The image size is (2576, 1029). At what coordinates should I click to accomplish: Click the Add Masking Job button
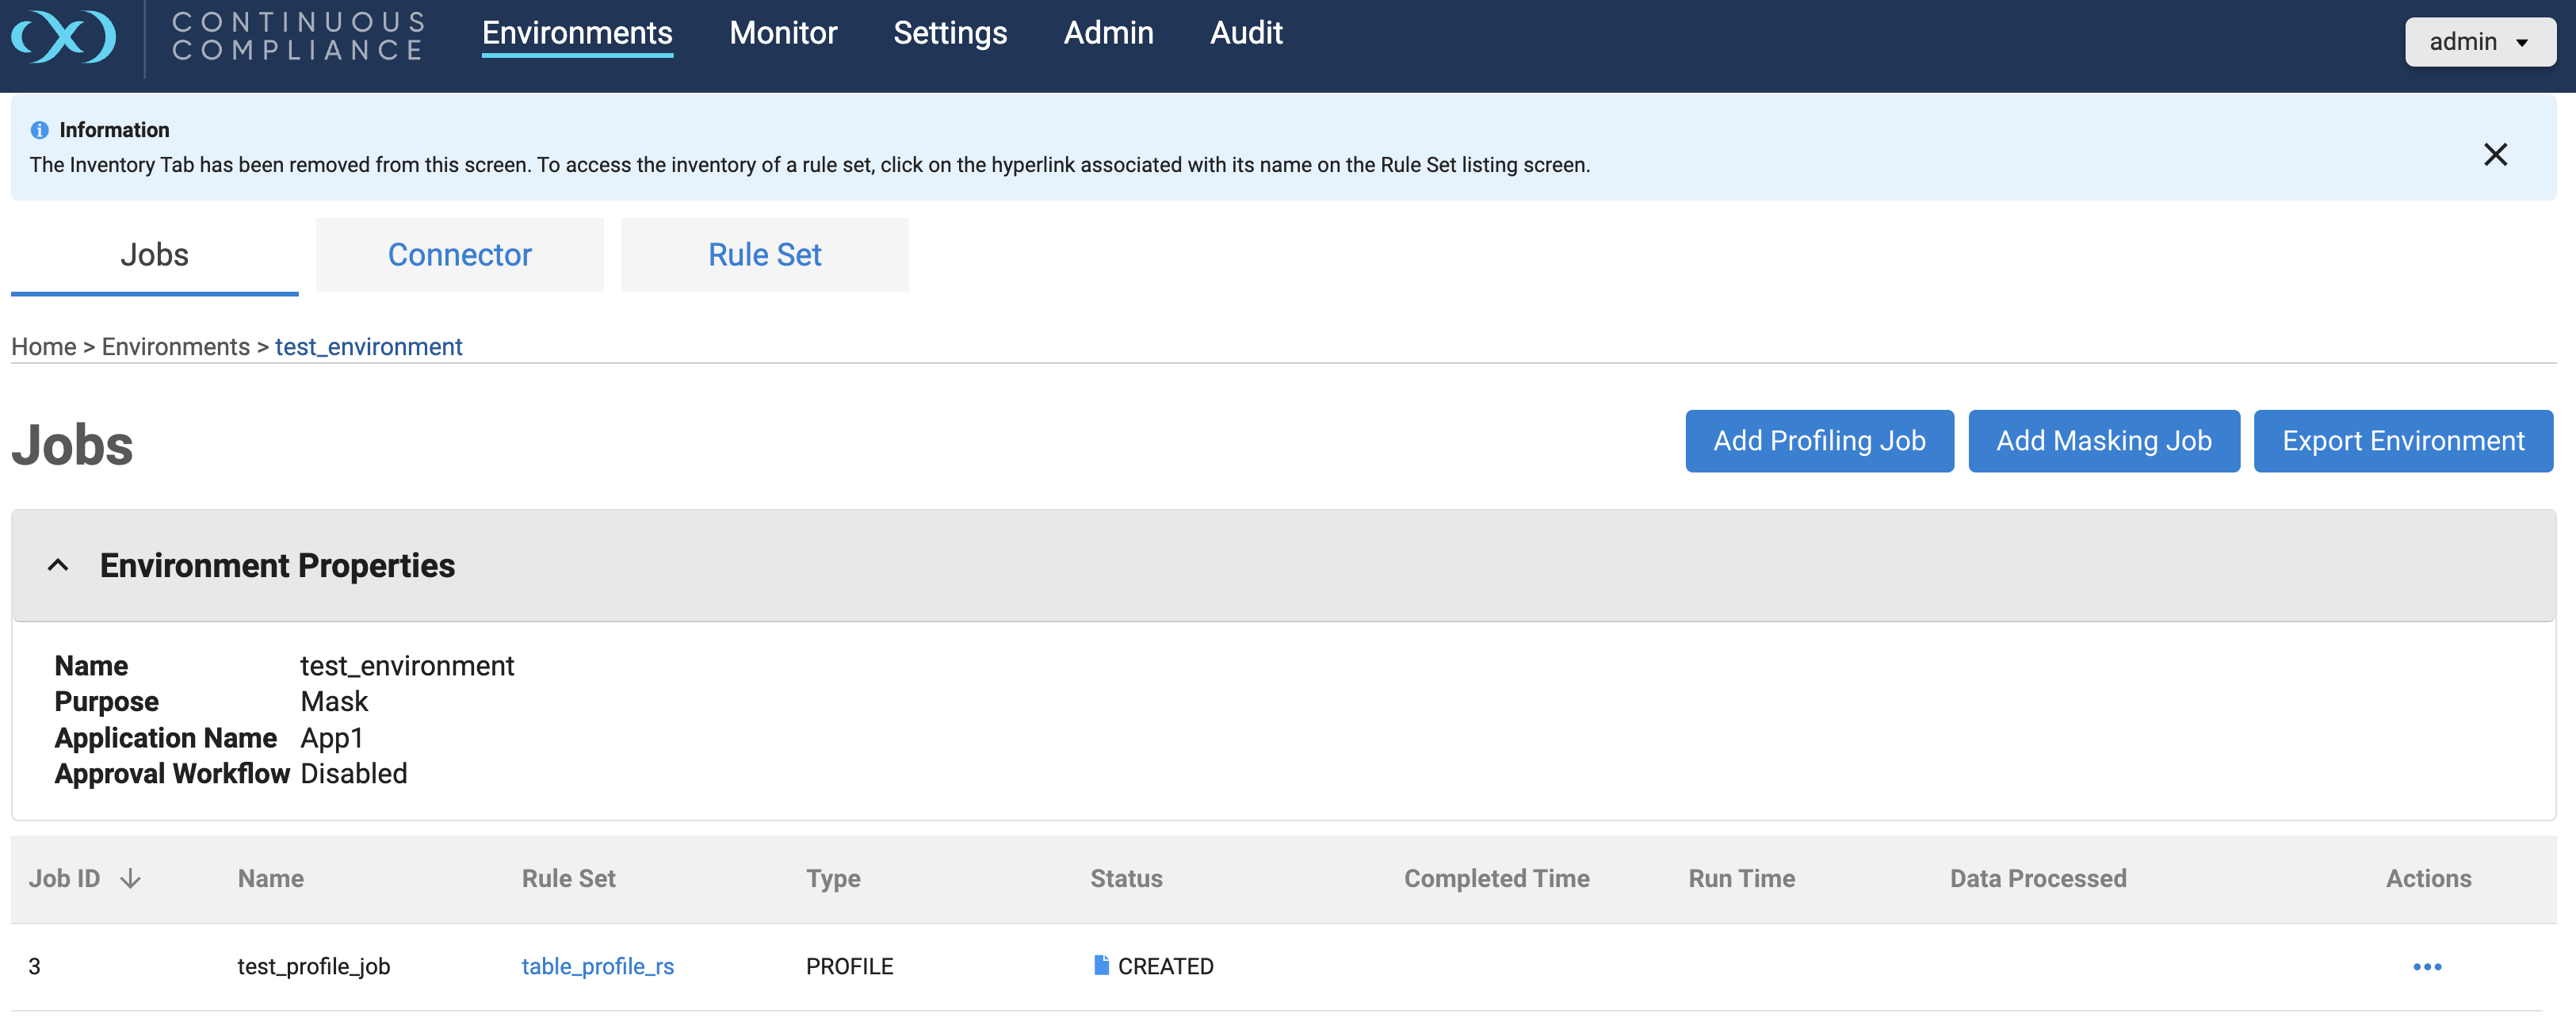[2103, 441]
